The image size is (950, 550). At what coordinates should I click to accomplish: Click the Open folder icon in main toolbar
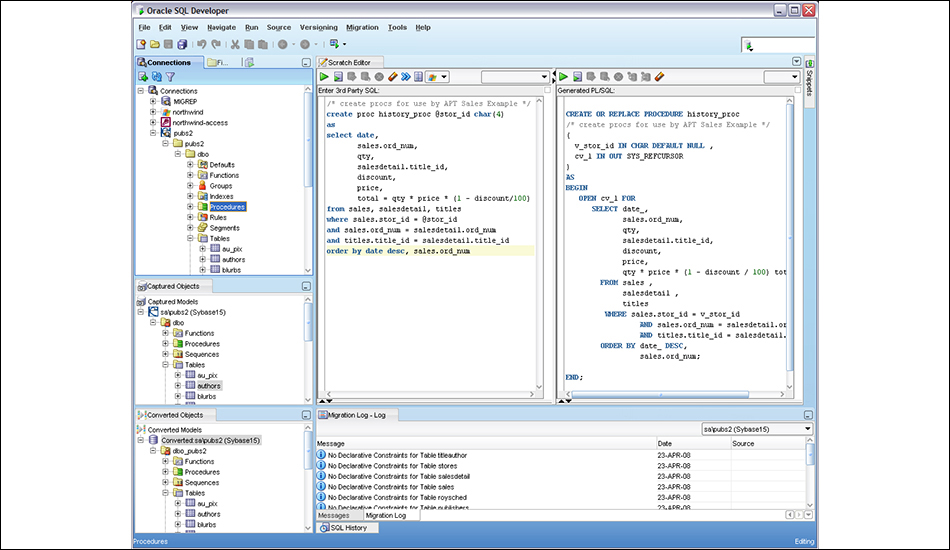pos(155,44)
